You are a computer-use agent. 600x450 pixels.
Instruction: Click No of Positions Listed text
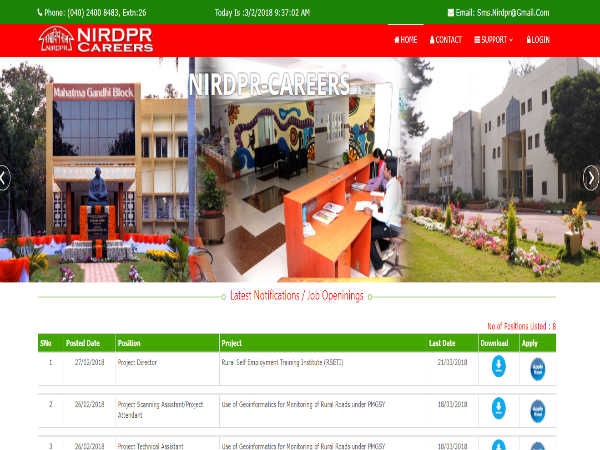[522, 326]
